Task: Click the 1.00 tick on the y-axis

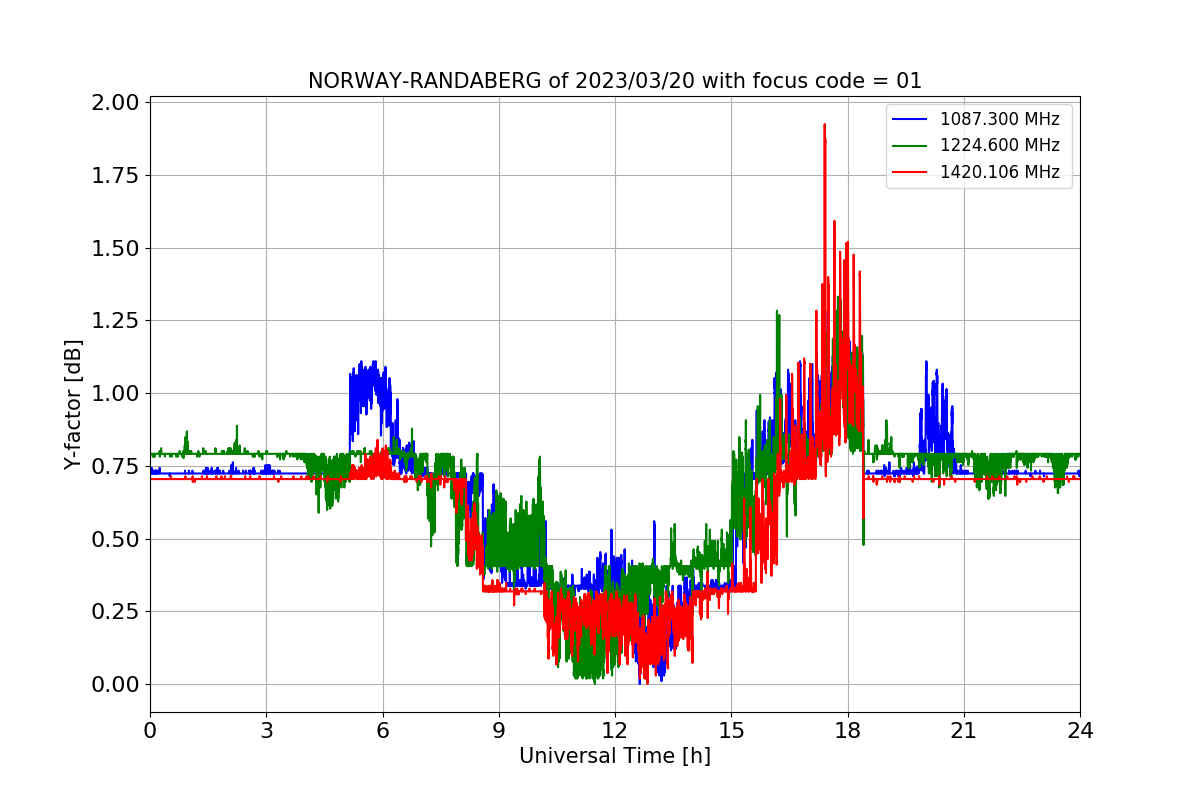Action: click(x=117, y=393)
